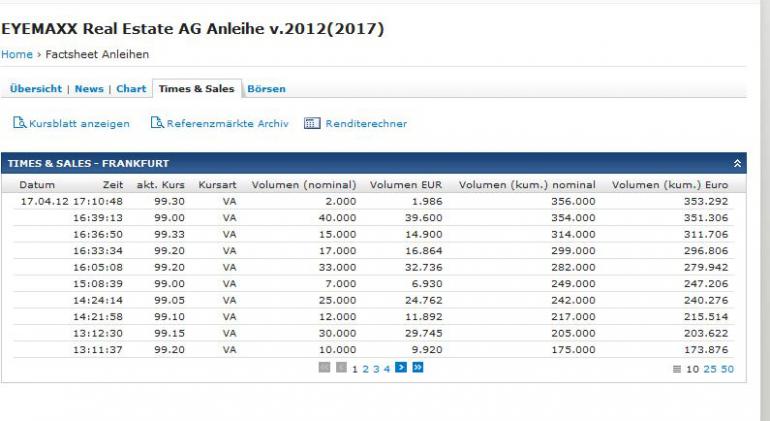Click the Volumen EUR column header

(406, 185)
